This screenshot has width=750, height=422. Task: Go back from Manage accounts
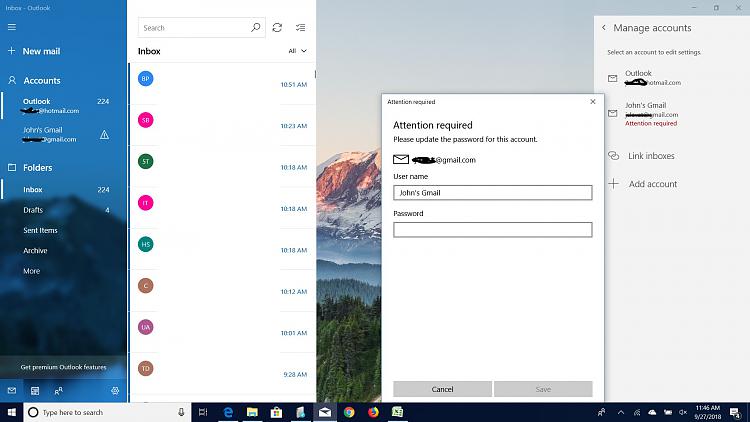[604, 28]
